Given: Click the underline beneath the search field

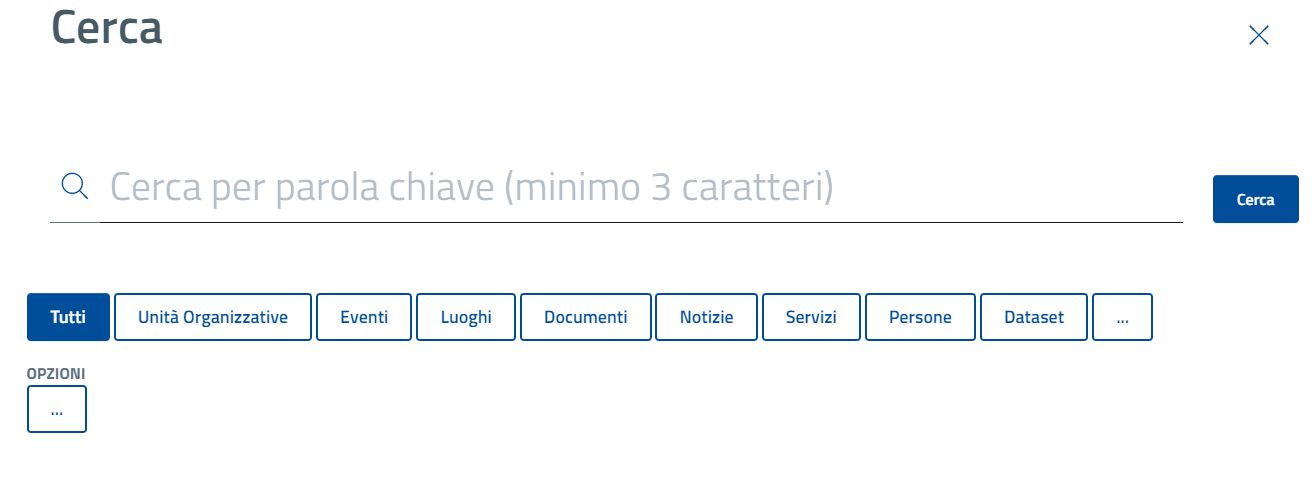Looking at the screenshot, I should pos(640,222).
